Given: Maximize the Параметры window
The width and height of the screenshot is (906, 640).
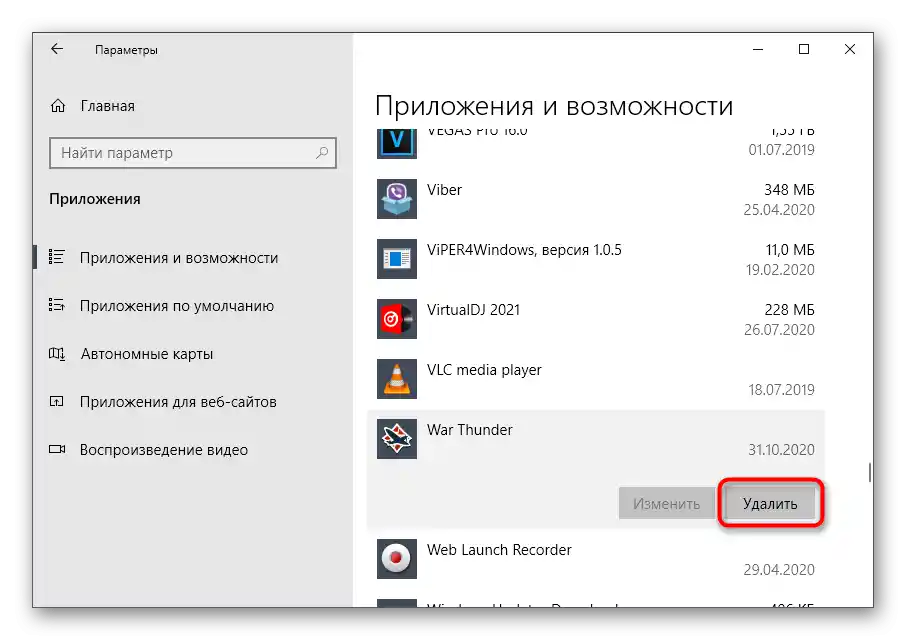Looking at the screenshot, I should (804, 50).
